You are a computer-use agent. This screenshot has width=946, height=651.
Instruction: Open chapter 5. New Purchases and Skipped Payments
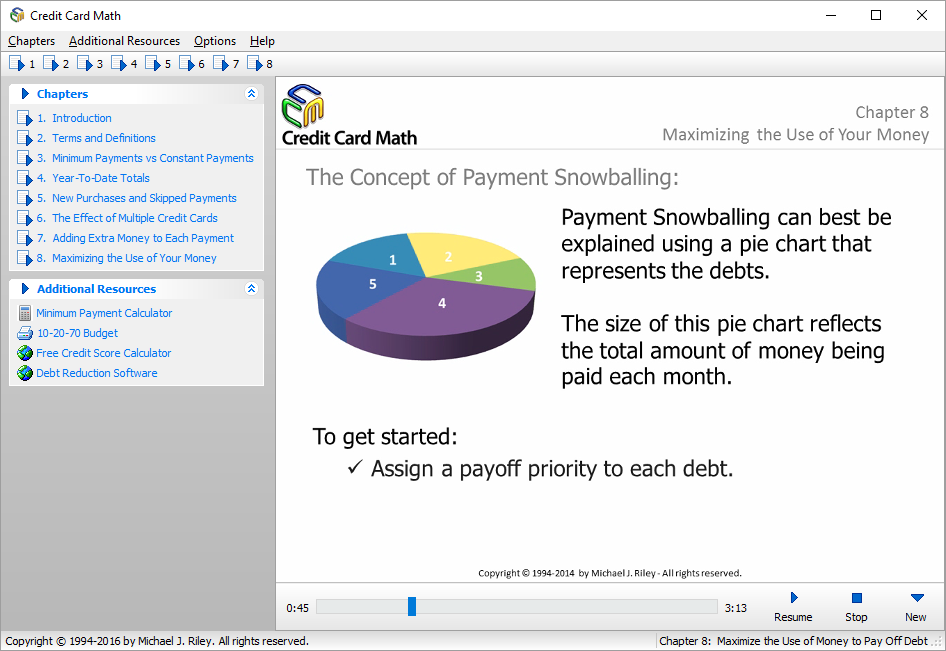pos(136,198)
